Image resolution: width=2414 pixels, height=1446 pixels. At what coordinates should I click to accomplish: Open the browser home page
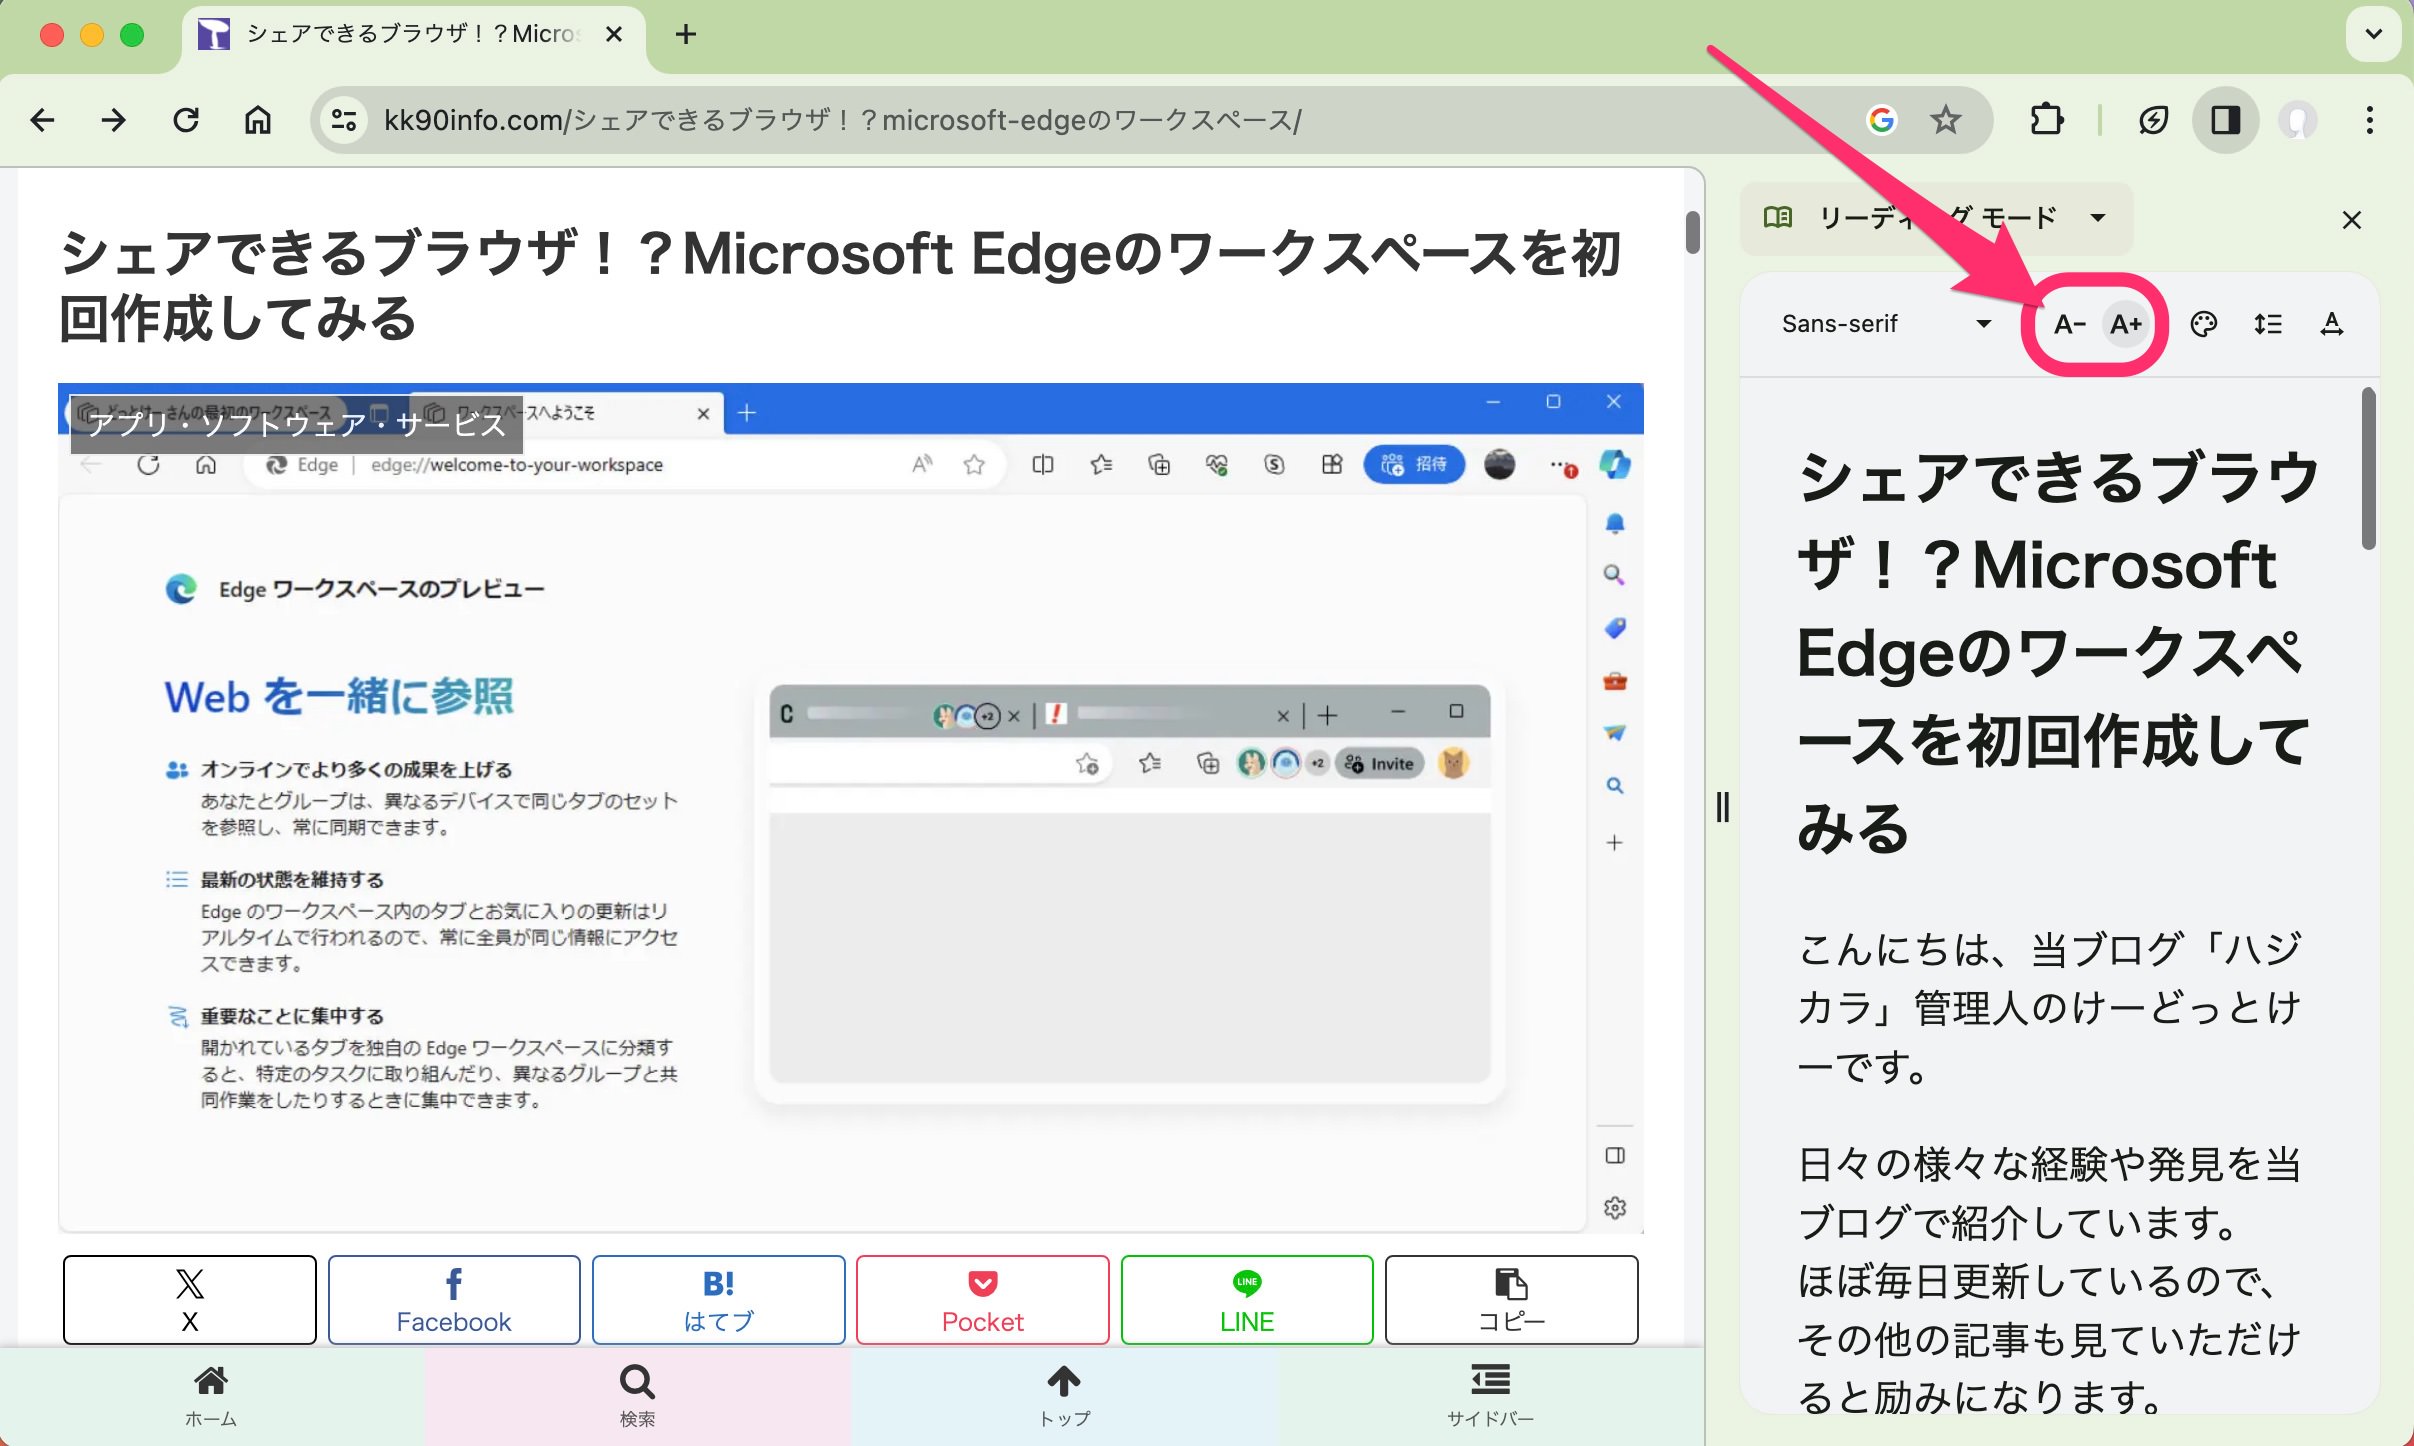pyautogui.click(x=258, y=120)
